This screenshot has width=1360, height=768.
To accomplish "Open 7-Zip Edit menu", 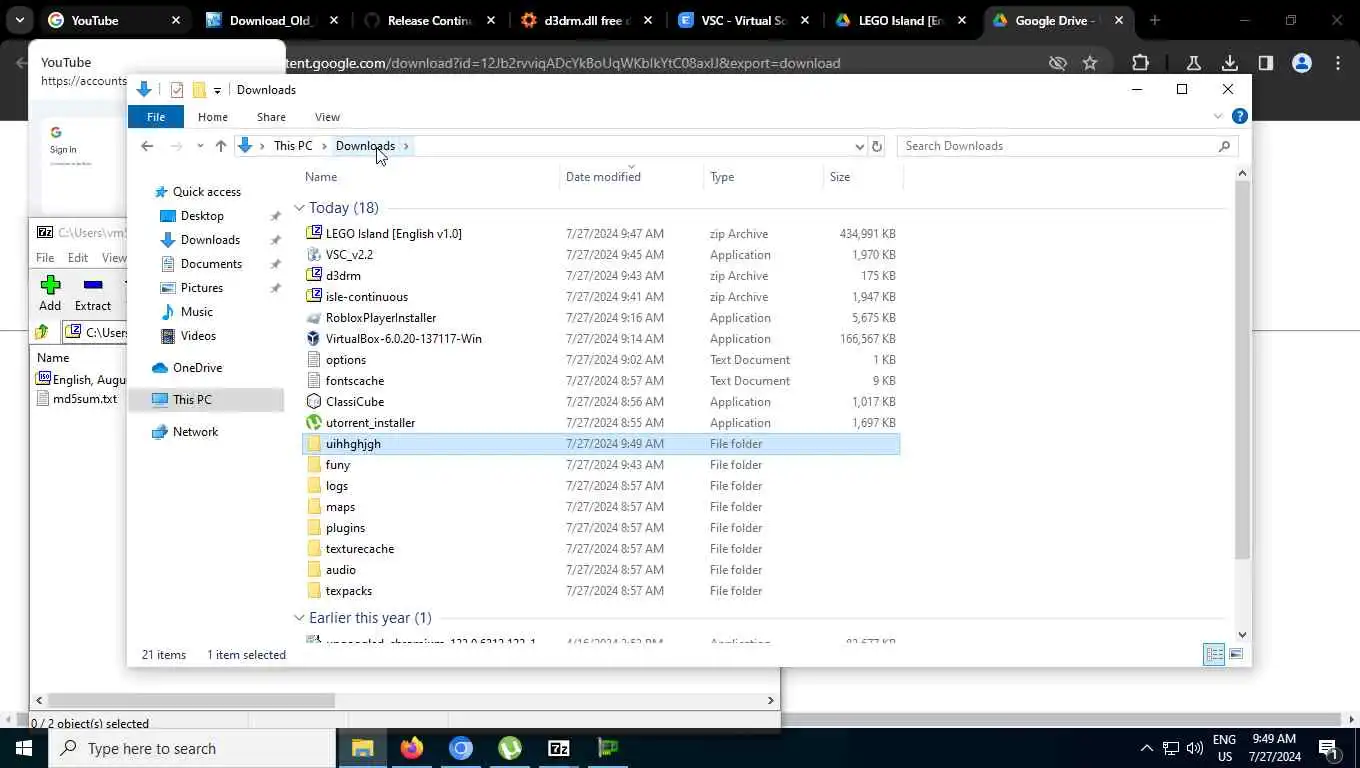I will tap(78, 258).
